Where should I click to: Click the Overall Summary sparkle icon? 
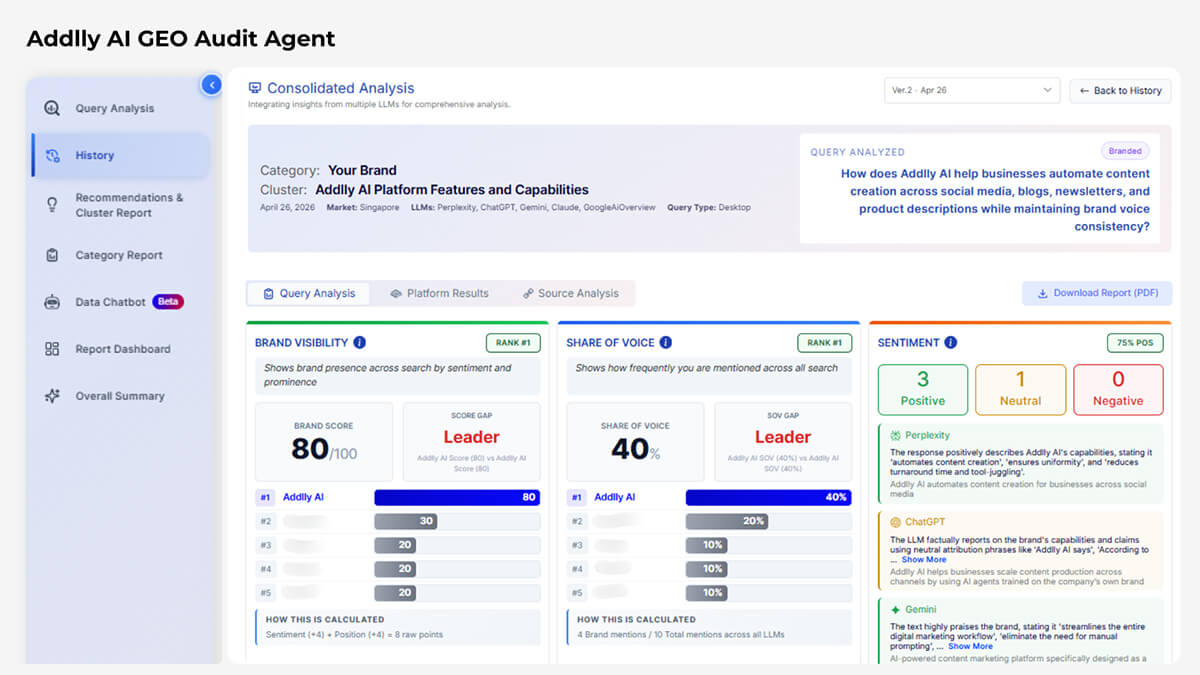tap(52, 396)
